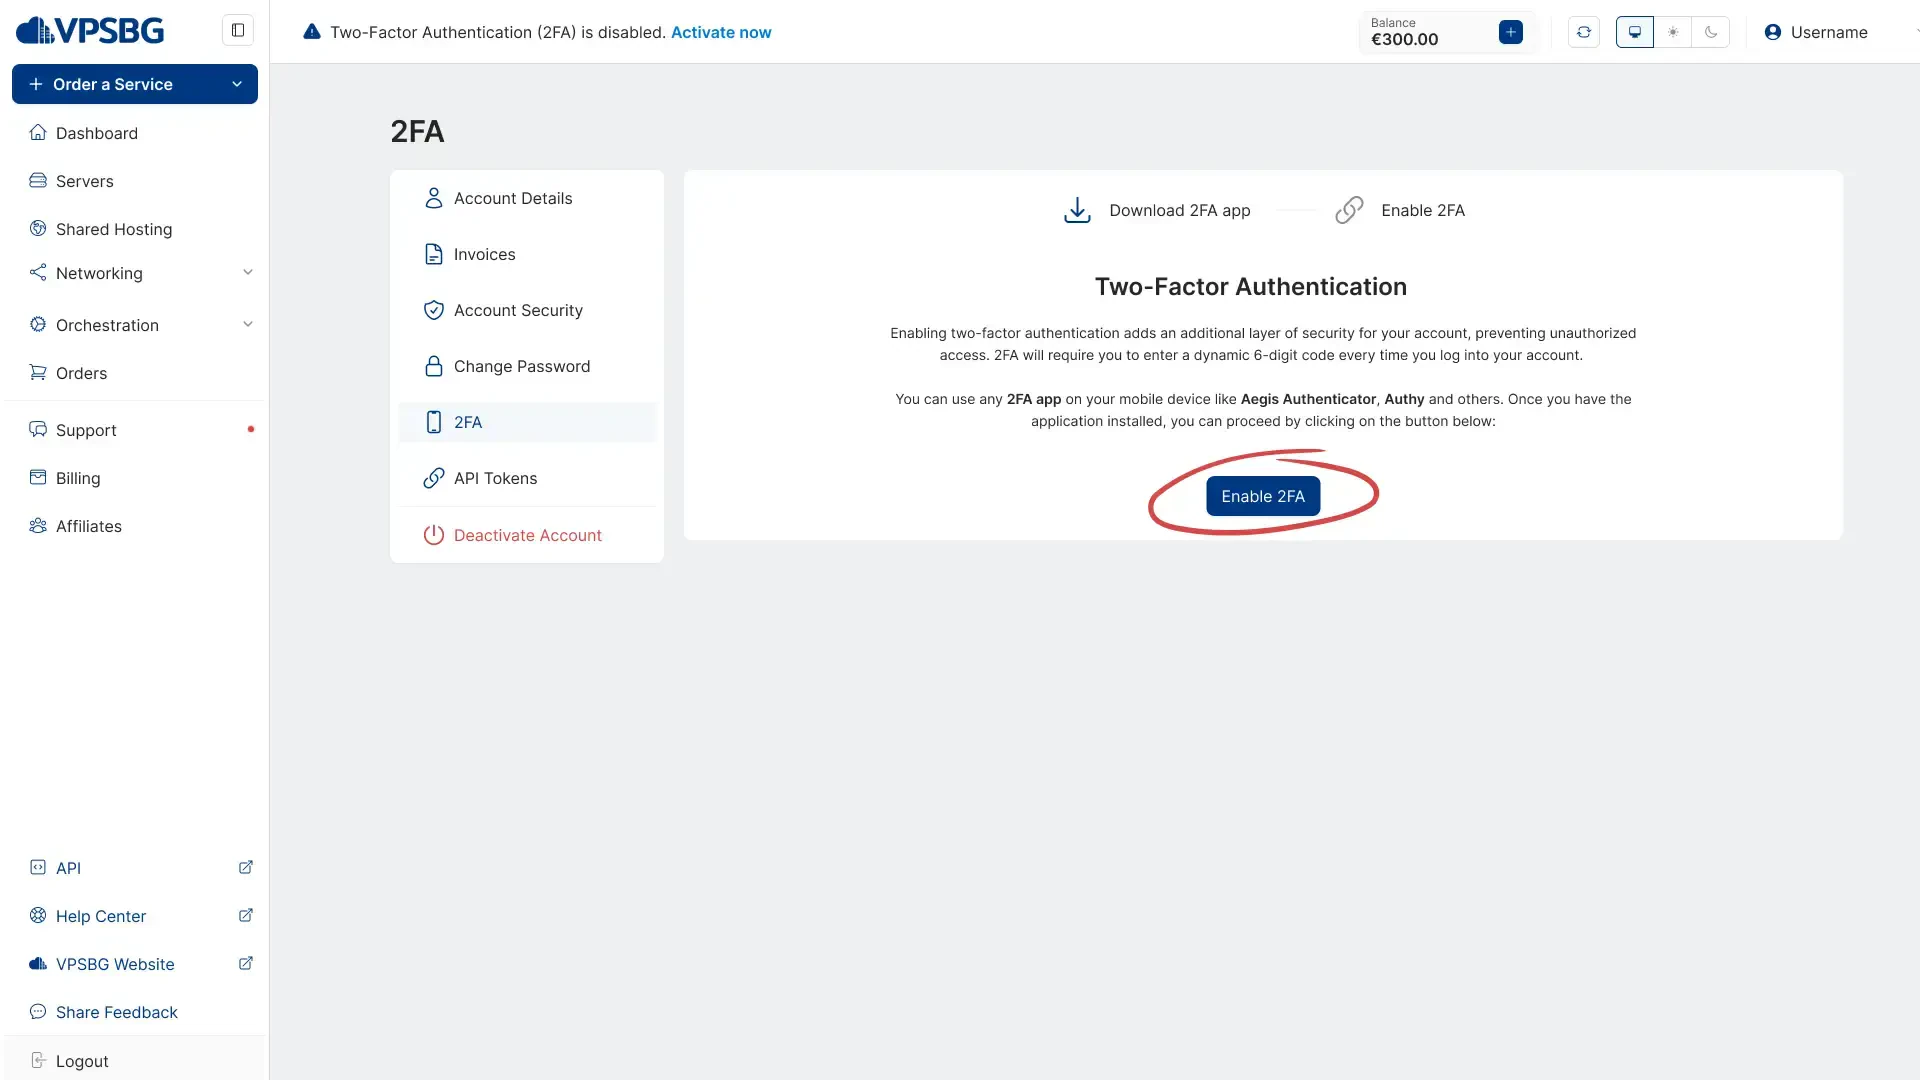Screen dimensions: 1920x1080
Task: Switch to system theme mode
Action: coord(1634,32)
